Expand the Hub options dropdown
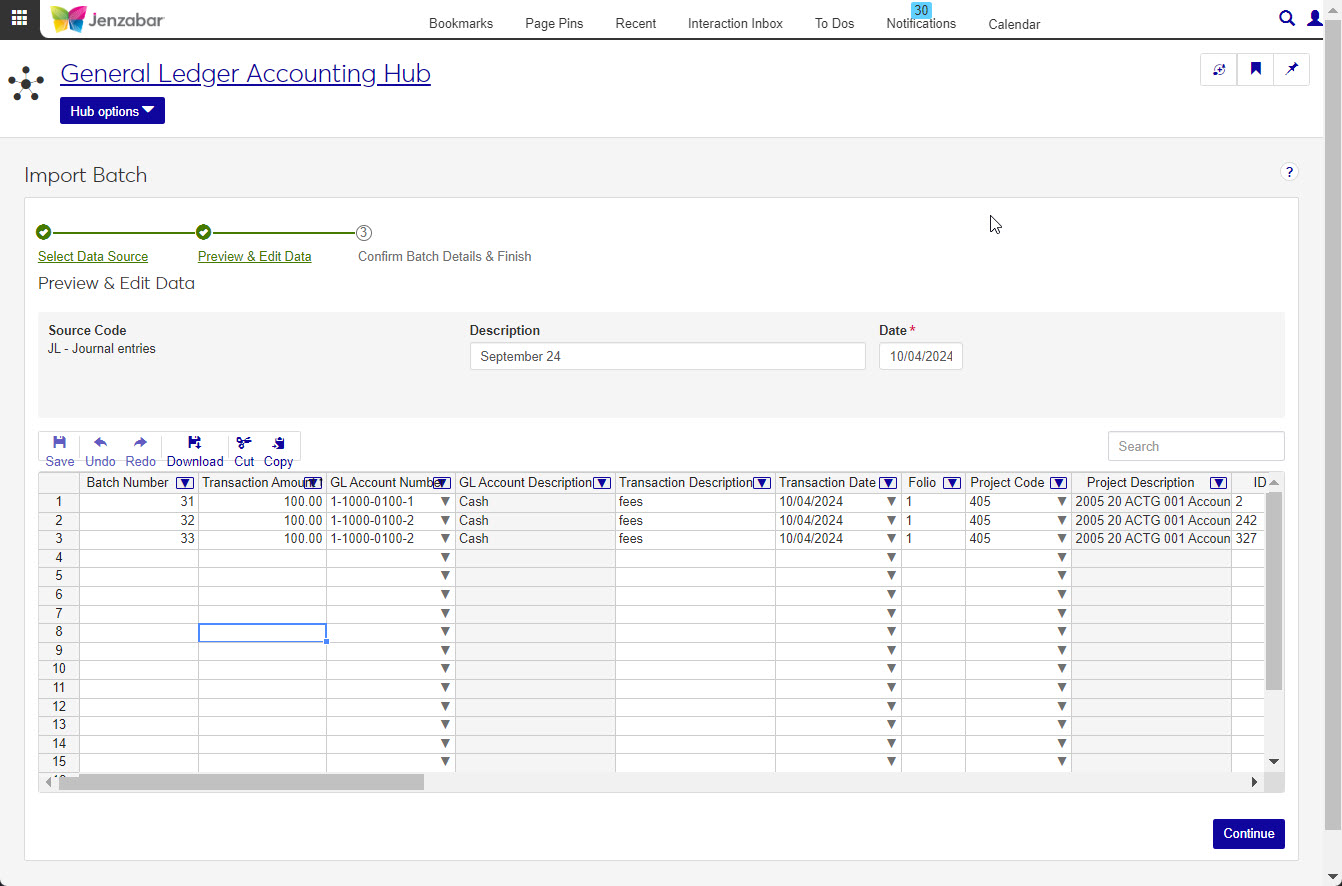Viewport: 1342px width, 886px height. tap(112, 111)
